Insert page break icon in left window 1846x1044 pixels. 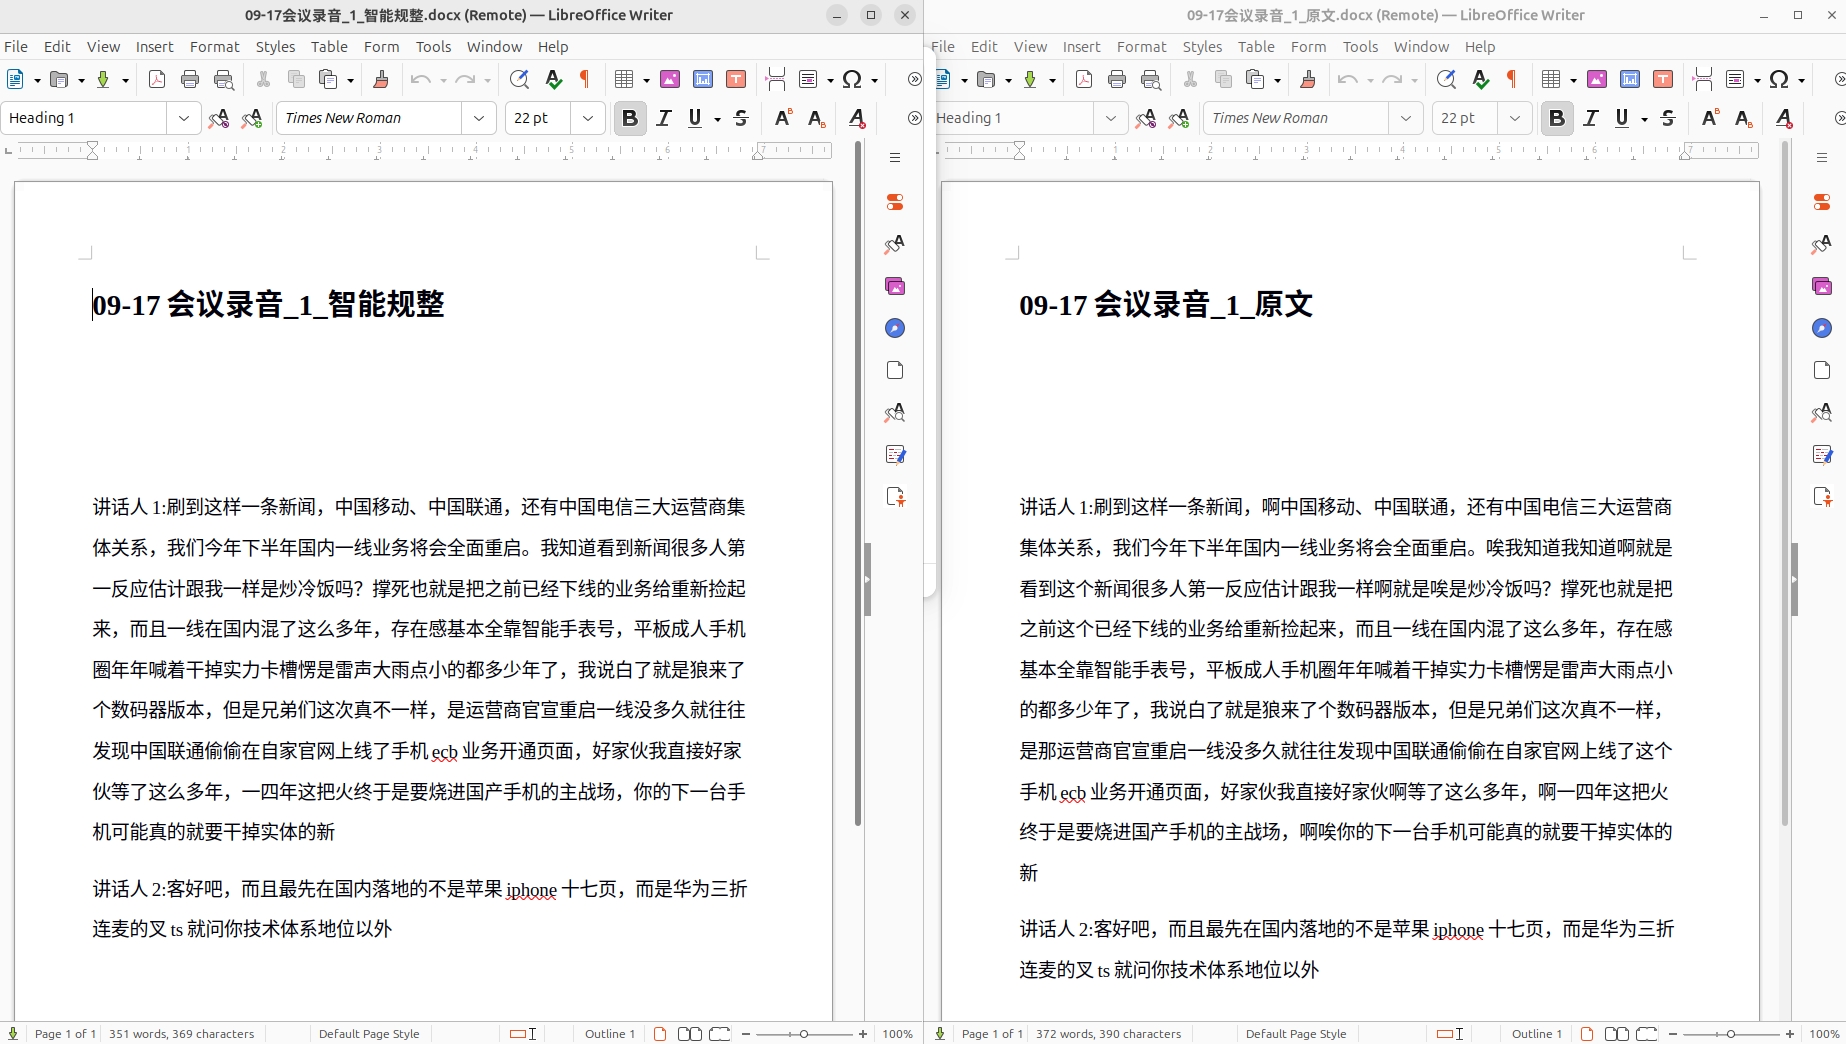[x=775, y=80]
